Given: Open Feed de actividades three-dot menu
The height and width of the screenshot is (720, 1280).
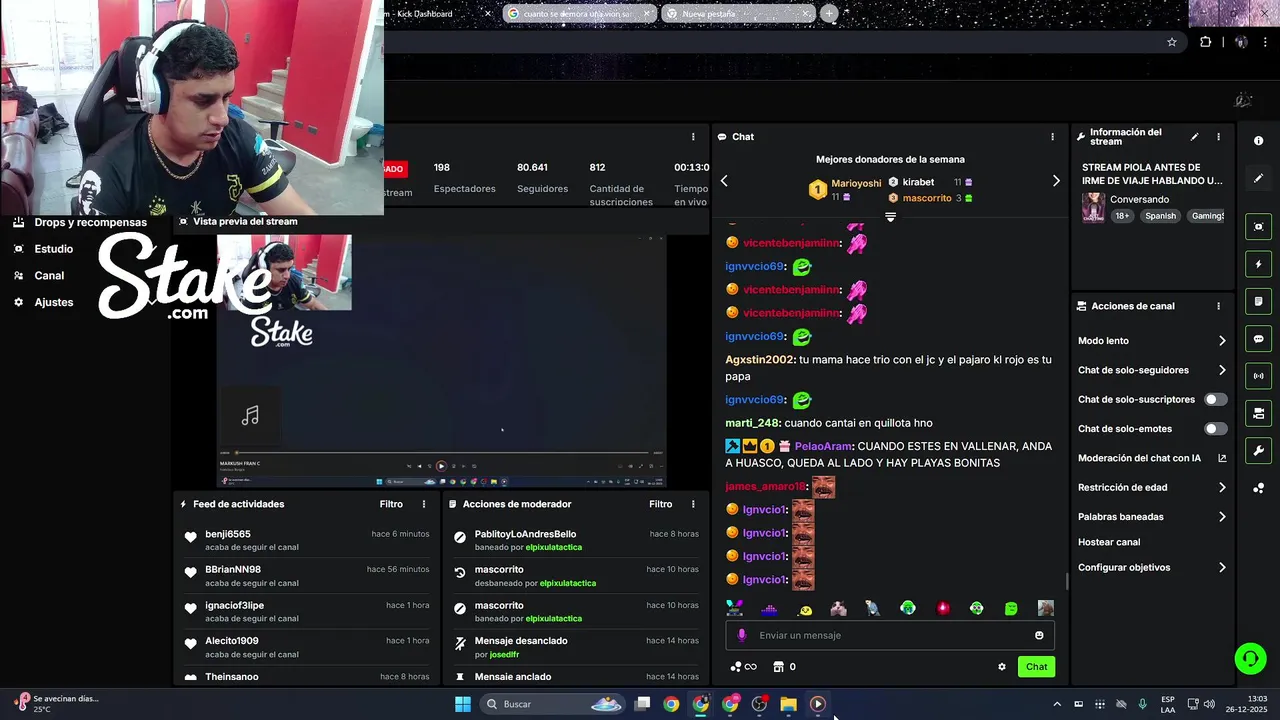Looking at the screenshot, I should 424,504.
